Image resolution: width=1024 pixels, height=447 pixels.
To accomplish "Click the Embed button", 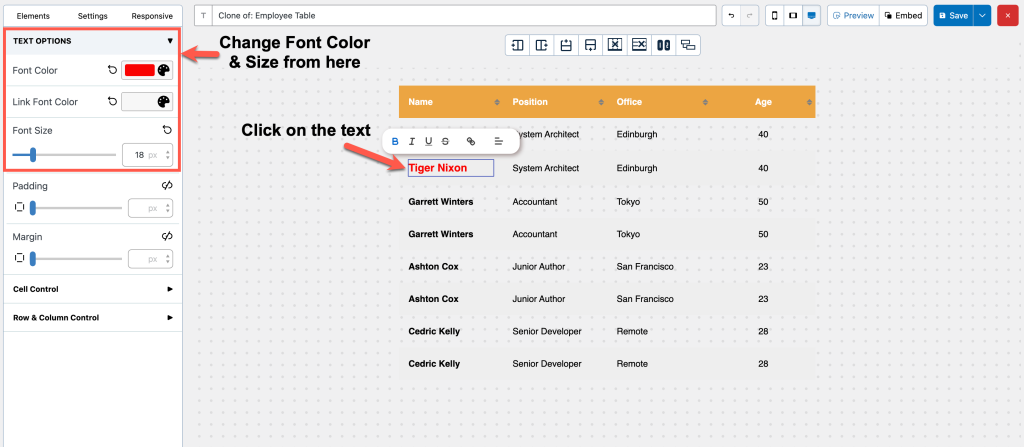I will pyautogui.click(x=902, y=16).
